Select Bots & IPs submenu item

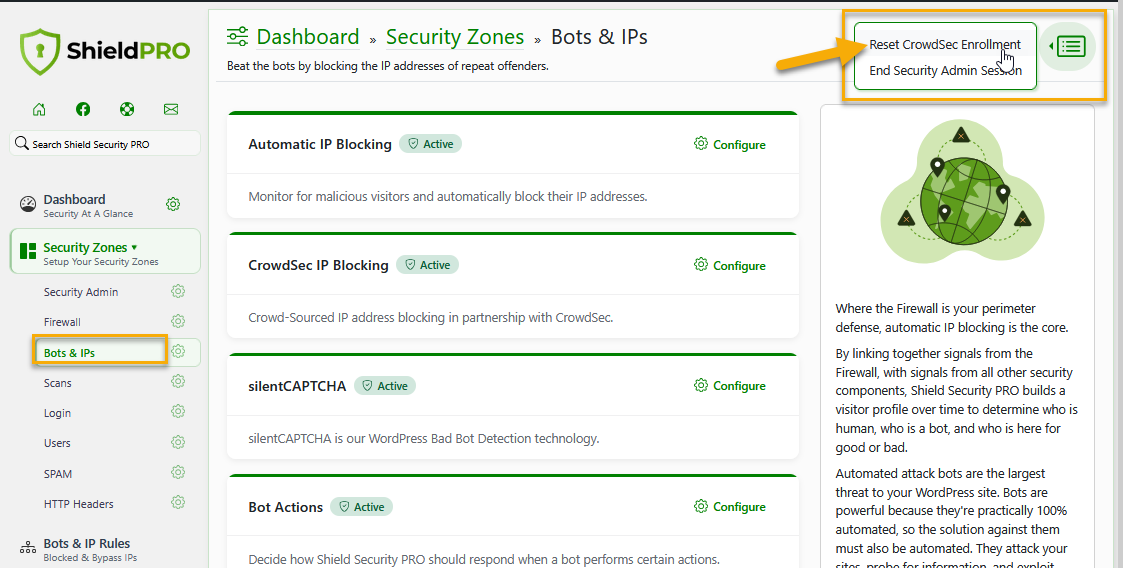[69, 352]
